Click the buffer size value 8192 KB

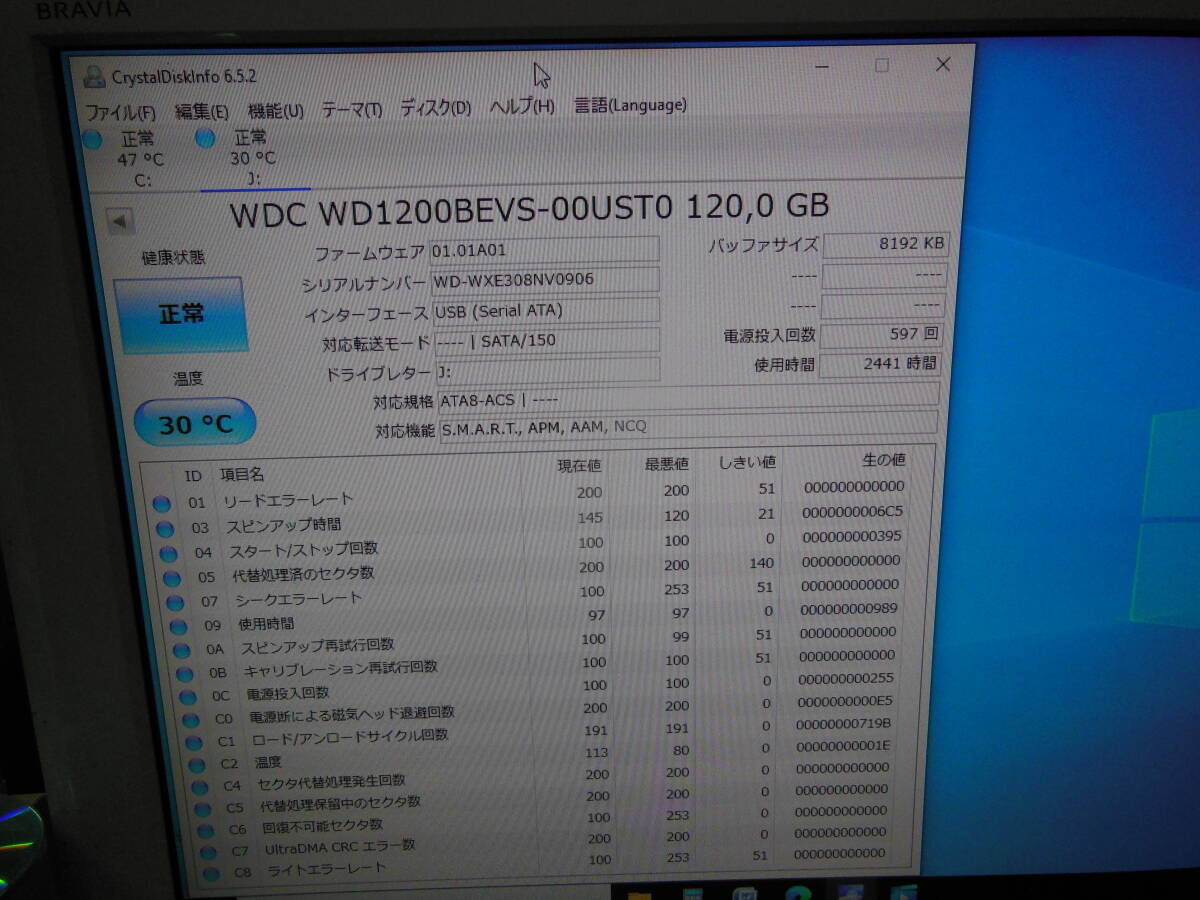pos(885,244)
